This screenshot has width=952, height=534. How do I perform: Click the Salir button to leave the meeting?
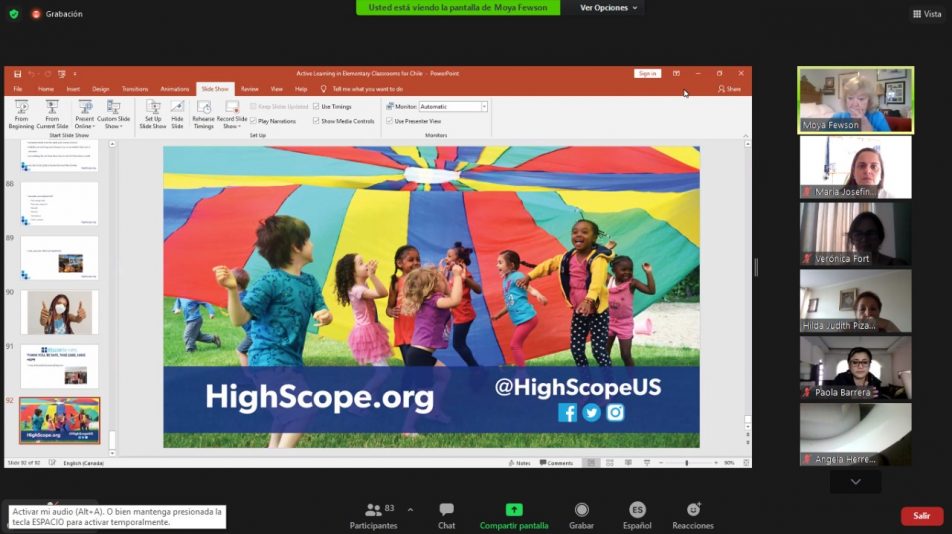tap(922, 516)
